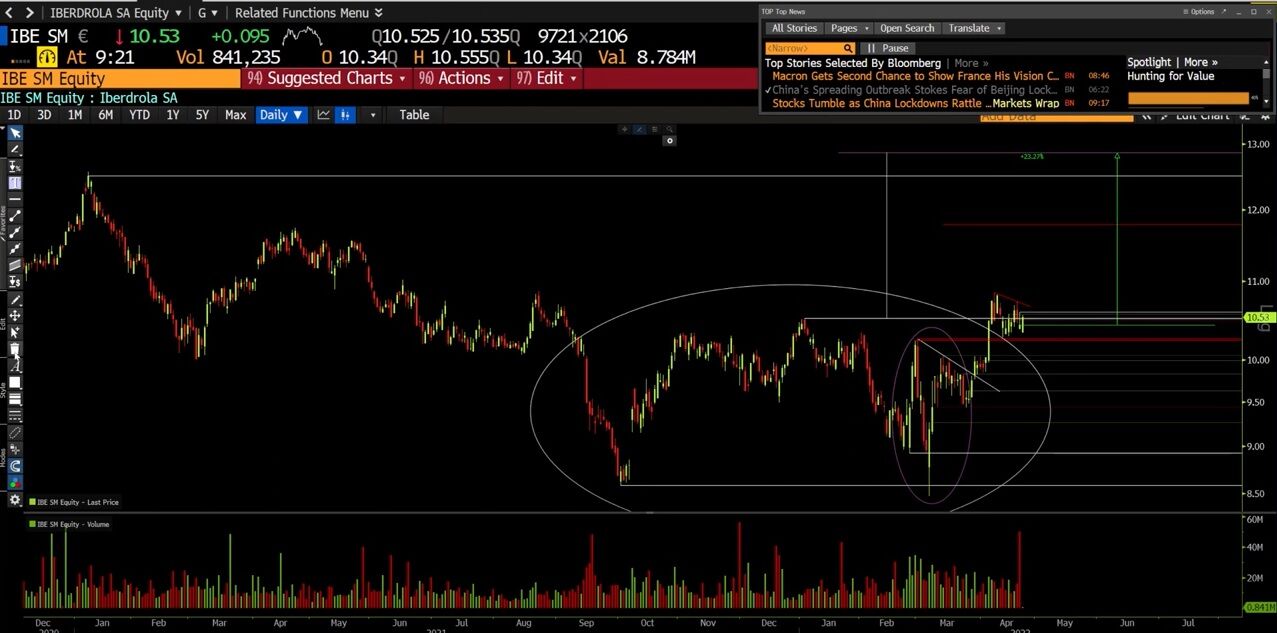Open the dashed line style icon
The width and height of the screenshot is (1277, 633).
[x=15, y=414]
